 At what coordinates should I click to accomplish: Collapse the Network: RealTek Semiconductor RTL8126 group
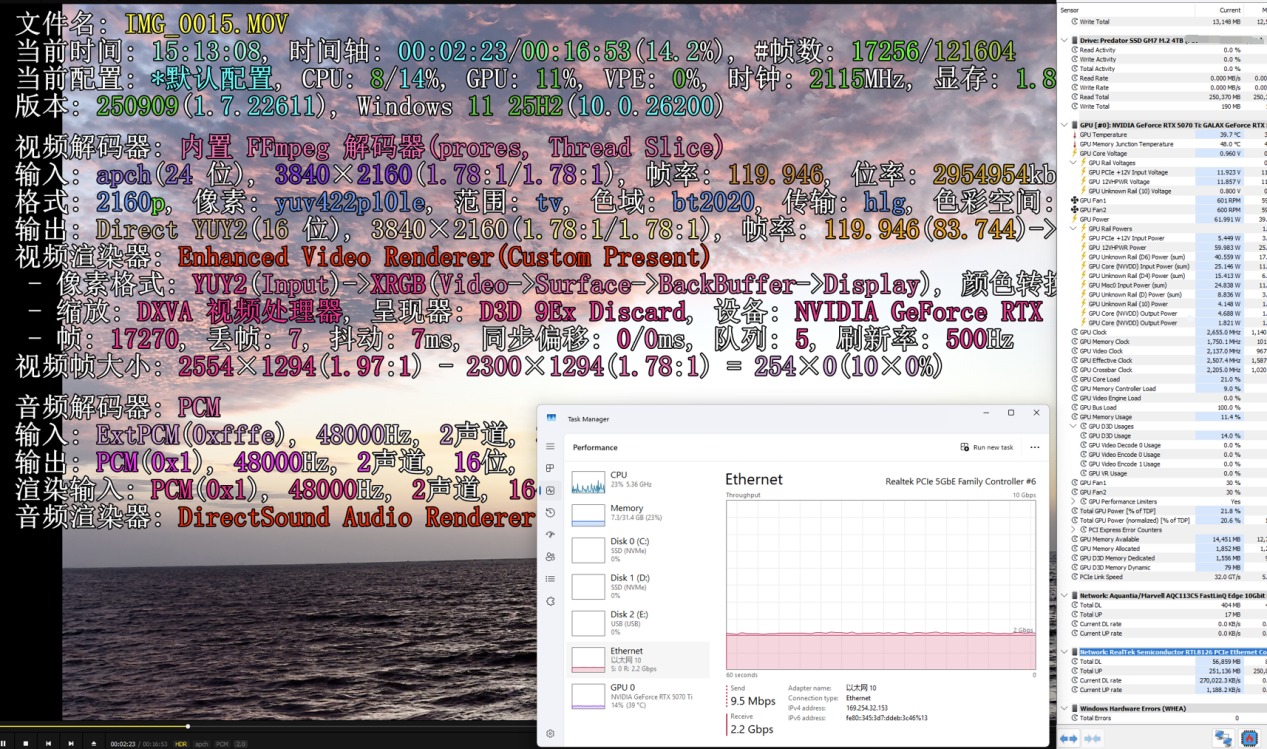click(x=1065, y=651)
